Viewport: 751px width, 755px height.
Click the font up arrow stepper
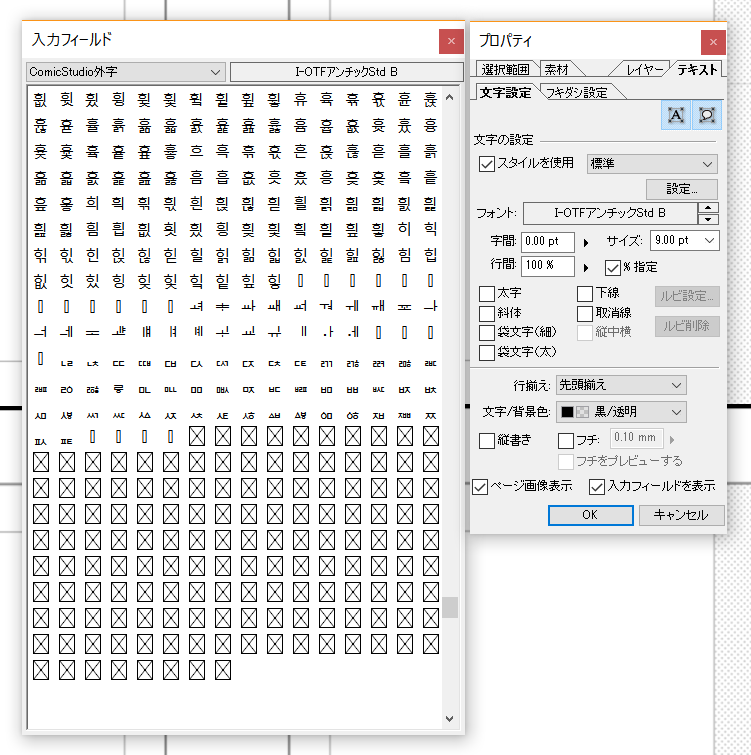point(708,208)
